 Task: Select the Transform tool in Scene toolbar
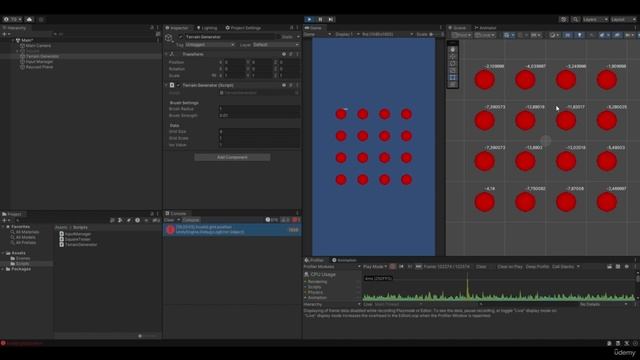point(452,84)
